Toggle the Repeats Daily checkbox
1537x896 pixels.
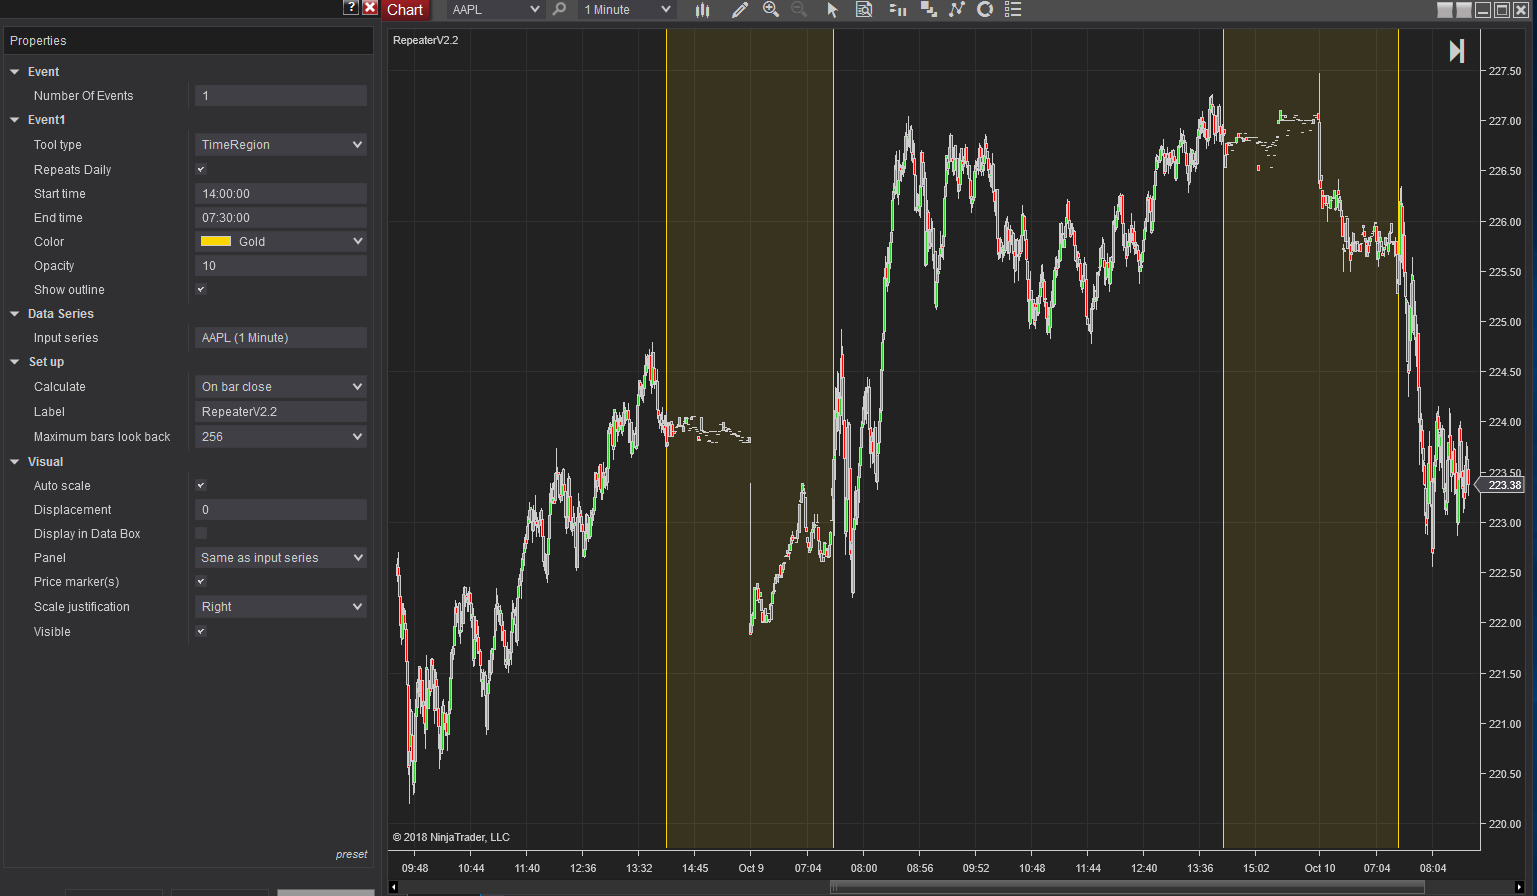point(201,169)
